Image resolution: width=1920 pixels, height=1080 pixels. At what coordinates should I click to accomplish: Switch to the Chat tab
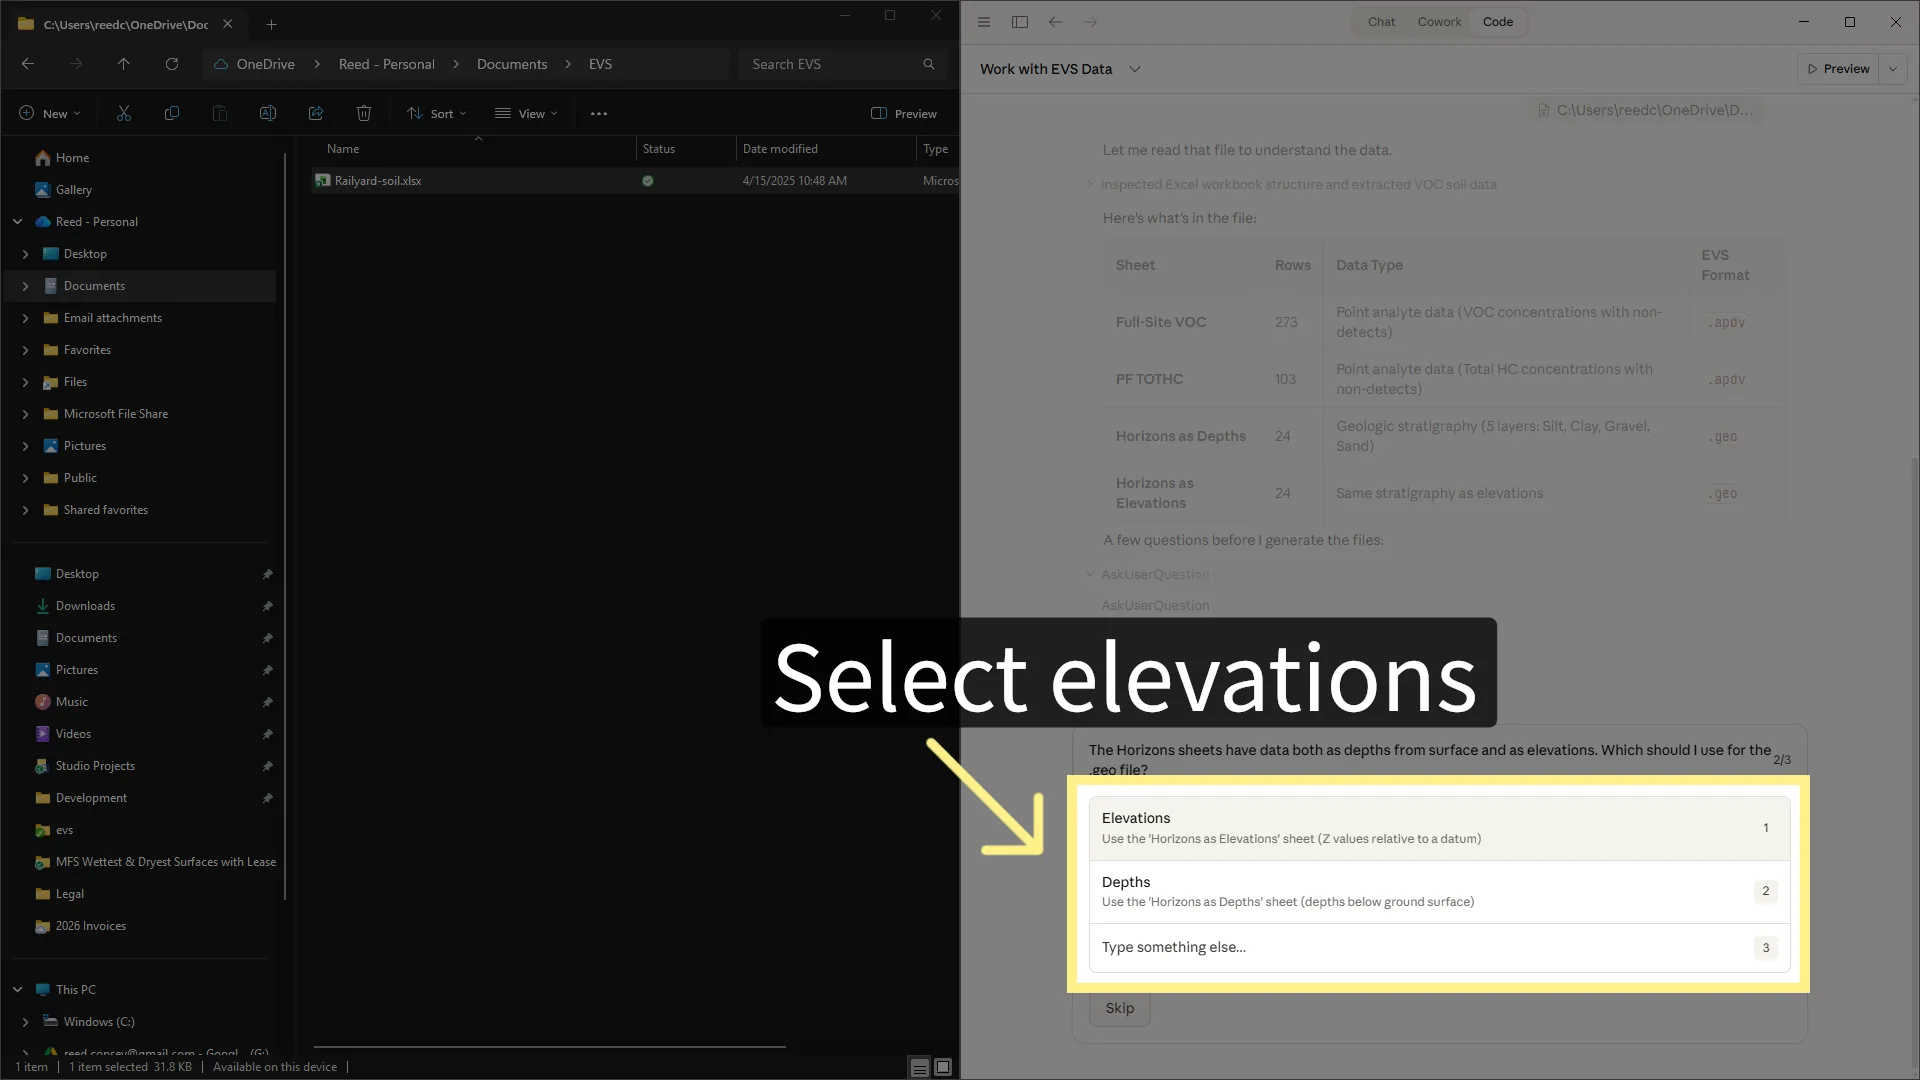1381,22
